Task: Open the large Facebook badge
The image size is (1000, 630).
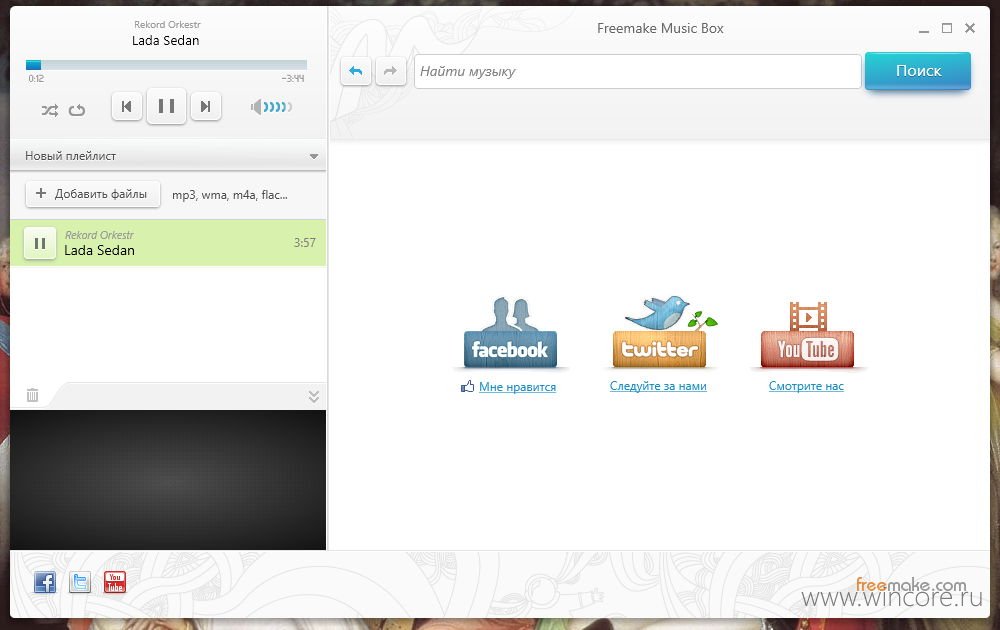Action: [510, 332]
